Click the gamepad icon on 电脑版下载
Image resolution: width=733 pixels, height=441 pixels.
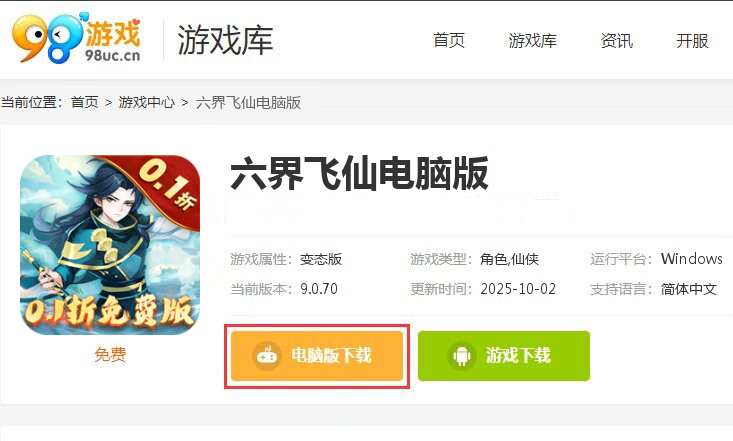click(x=267, y=356)
